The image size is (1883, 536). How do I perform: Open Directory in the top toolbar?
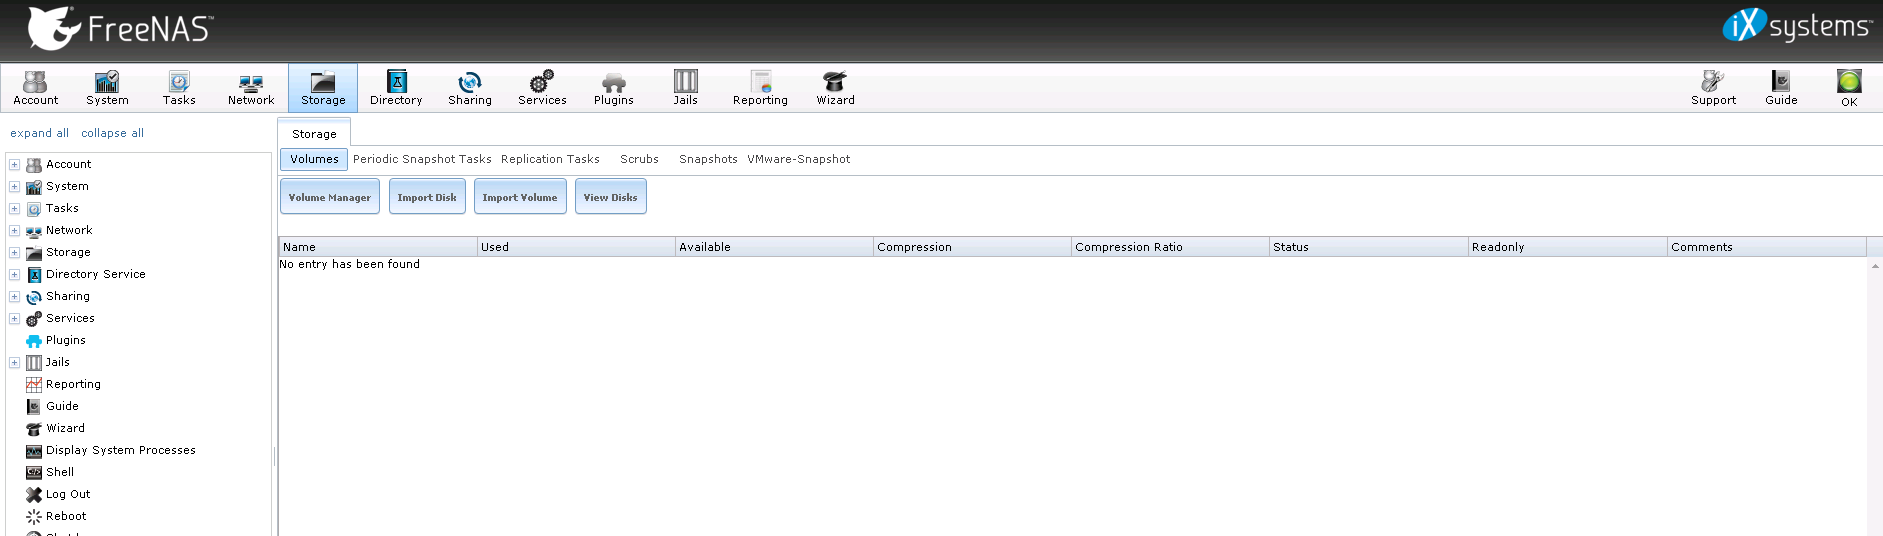396,88
